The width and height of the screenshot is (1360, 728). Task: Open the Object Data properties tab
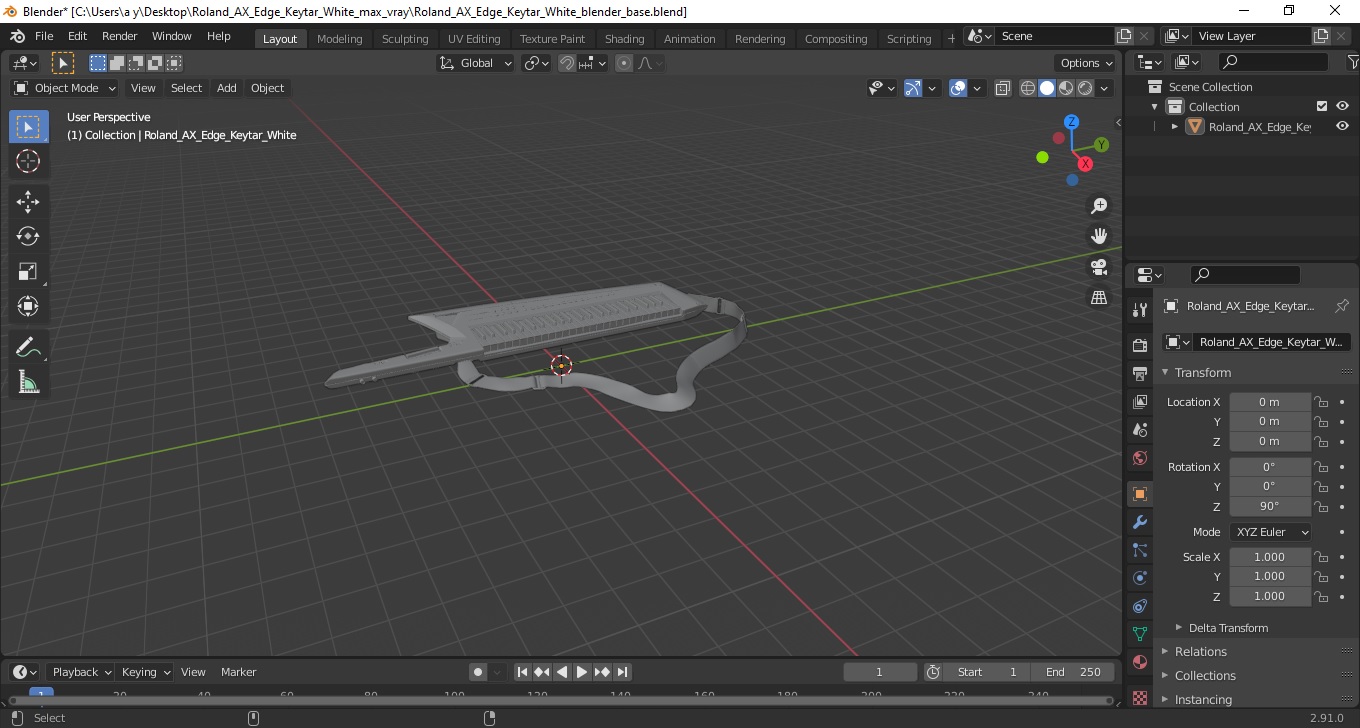1139,634
